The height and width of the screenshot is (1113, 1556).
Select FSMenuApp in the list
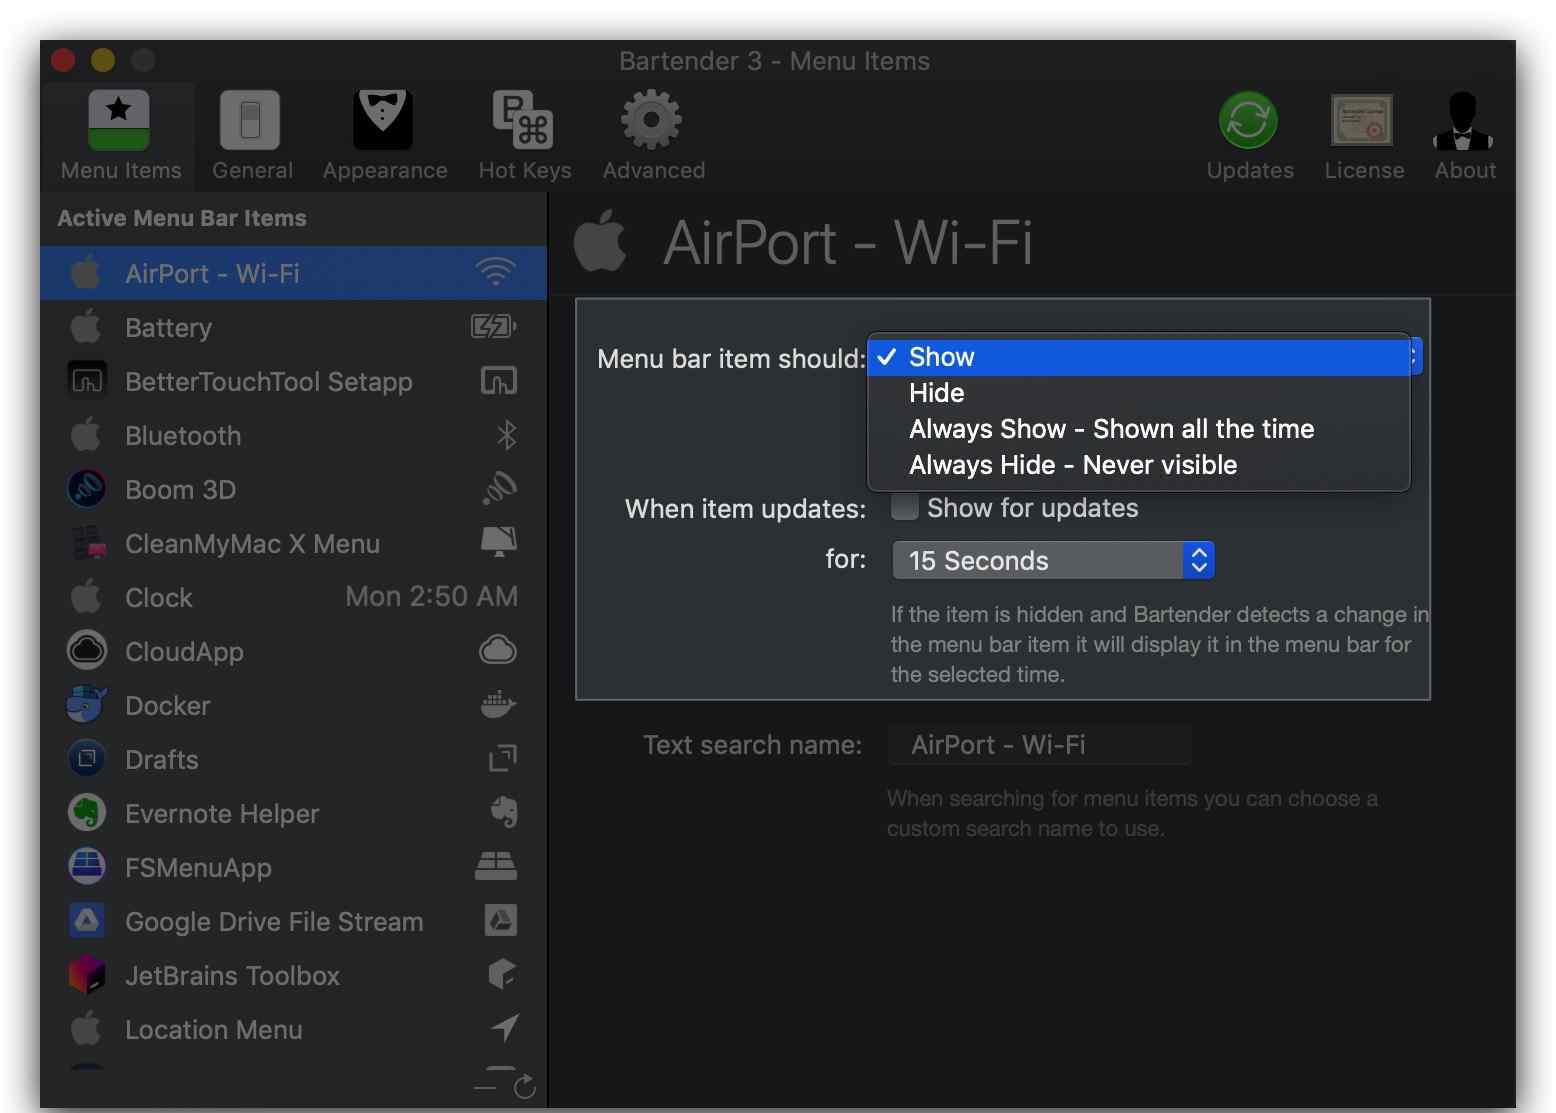tap(293, 867)
